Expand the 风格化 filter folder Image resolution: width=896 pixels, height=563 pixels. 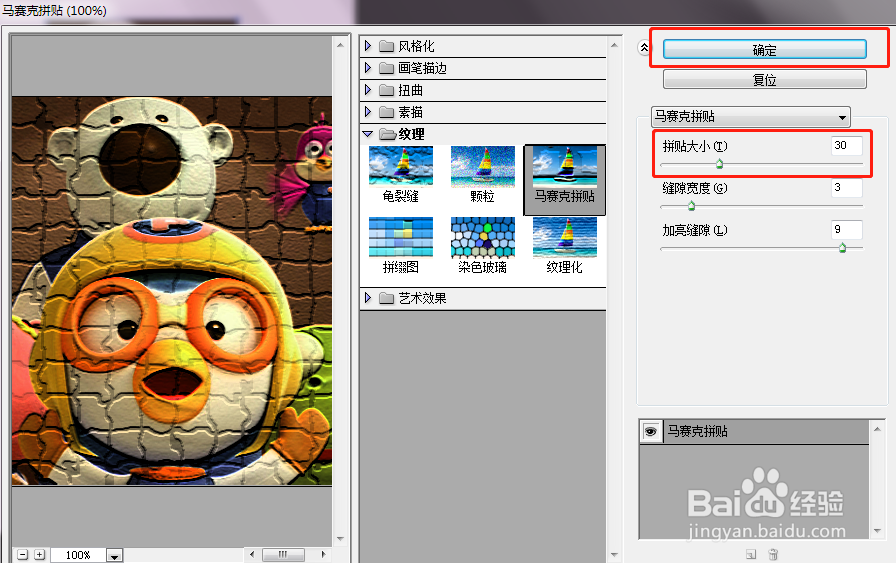point(368,46)
